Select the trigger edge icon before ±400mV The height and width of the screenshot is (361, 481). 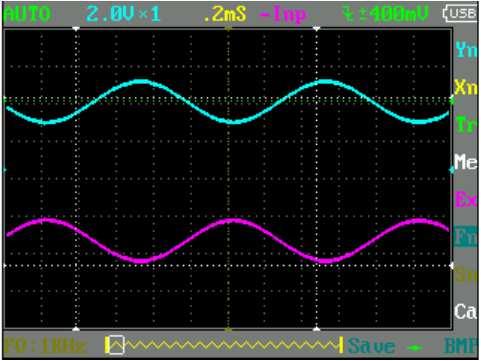[349, 15]
